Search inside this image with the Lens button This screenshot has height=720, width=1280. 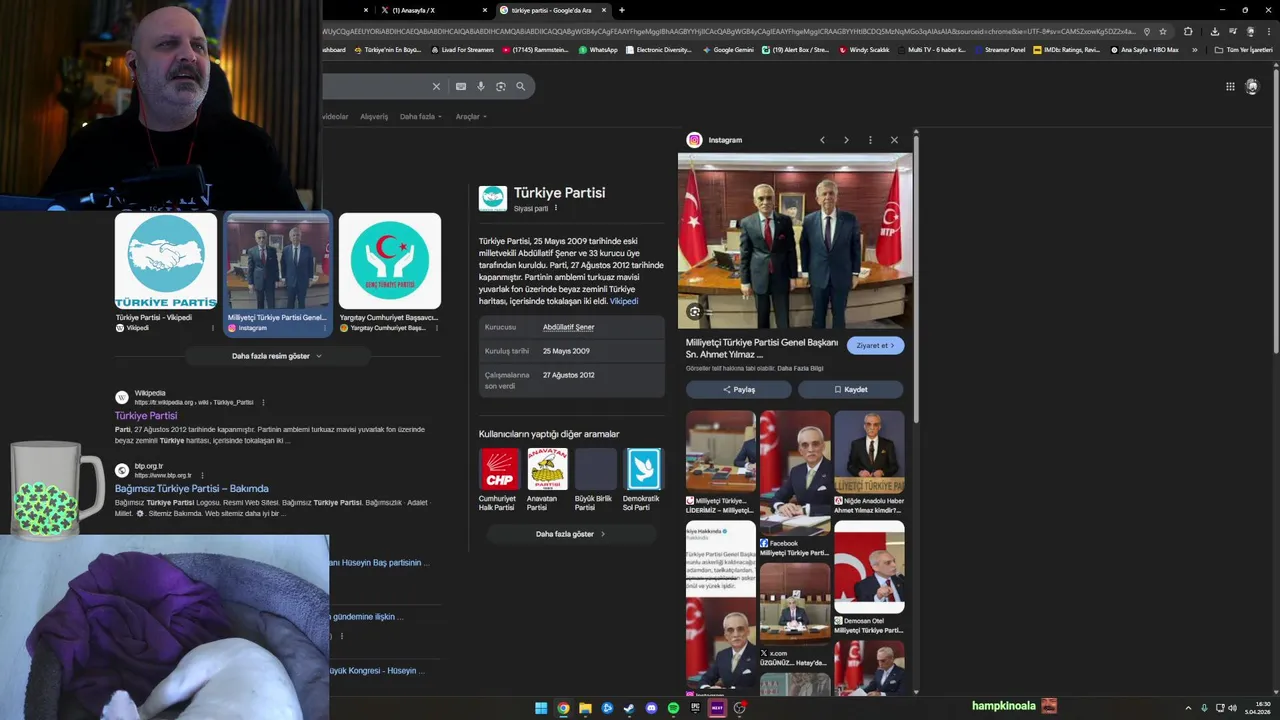pos(694,312)
